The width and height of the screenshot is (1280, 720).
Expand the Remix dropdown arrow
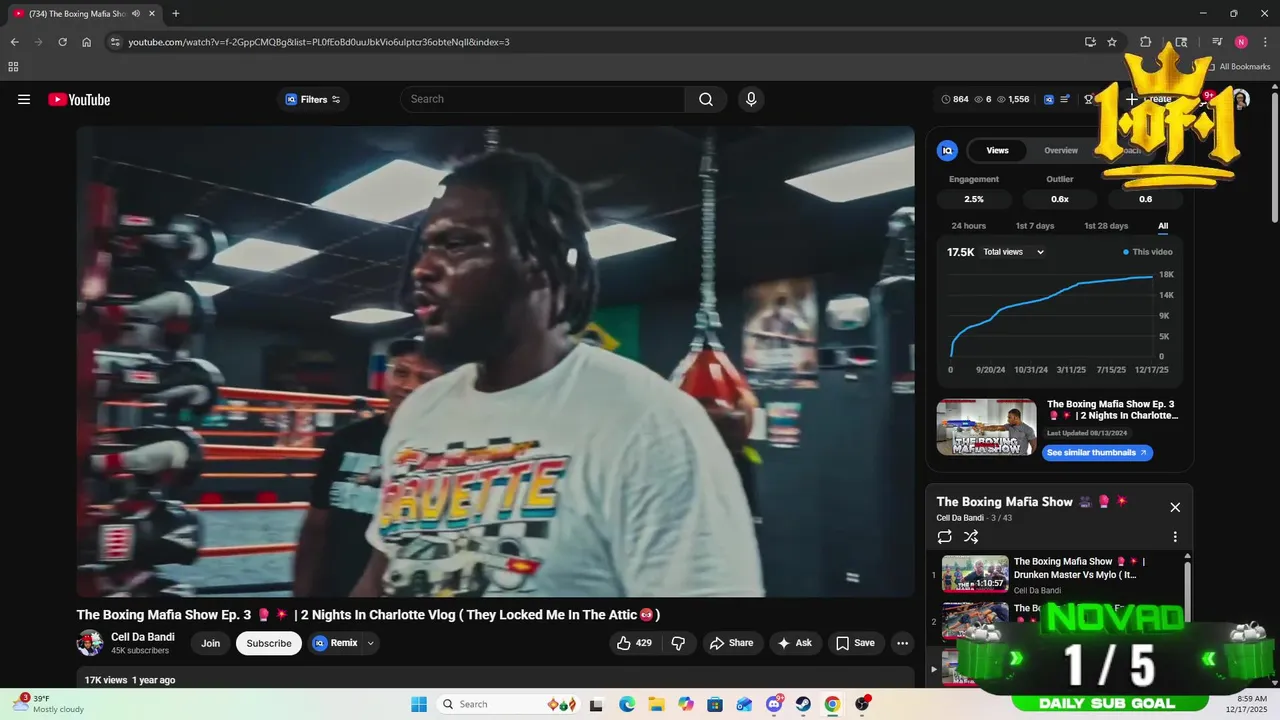pyautogui.click(x=371, y=643)
